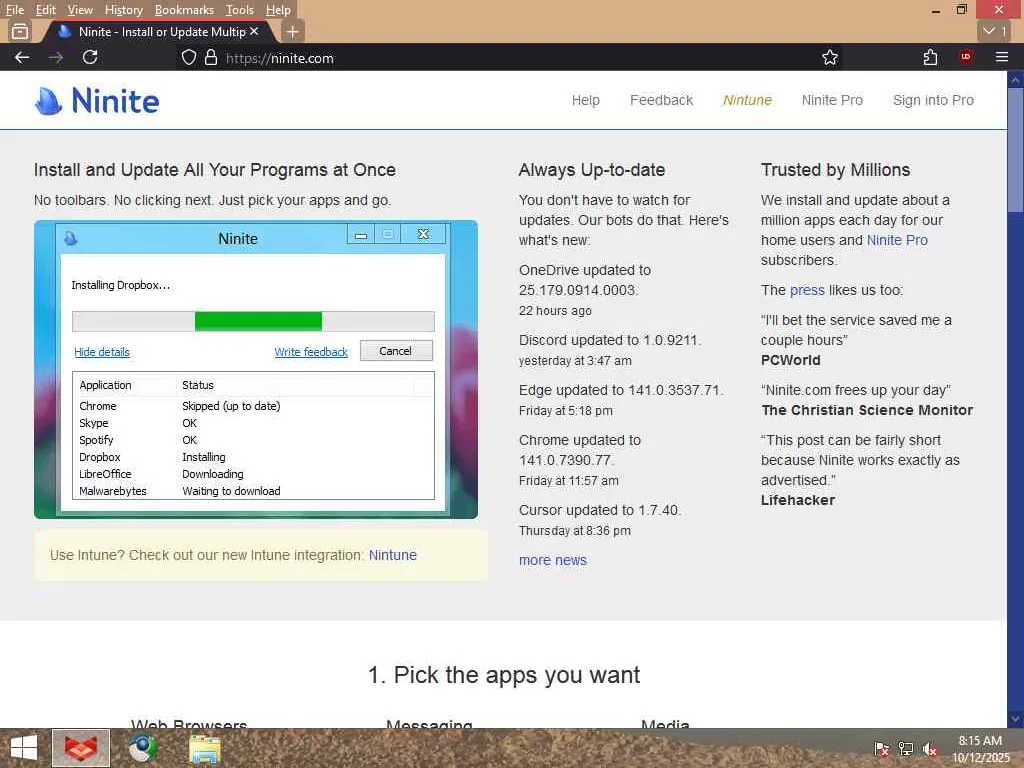Go back with the browser back arrow
This screenshot has height=768, width=1024.
(22, 57)
